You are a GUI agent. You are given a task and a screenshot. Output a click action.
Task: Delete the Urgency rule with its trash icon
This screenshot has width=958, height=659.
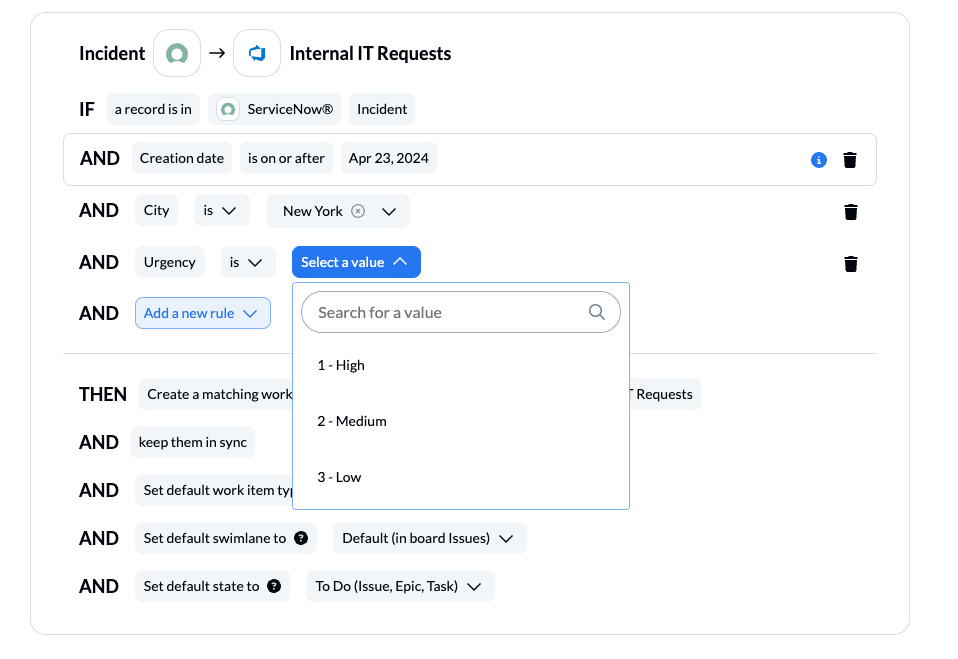(x=850, y=263)
